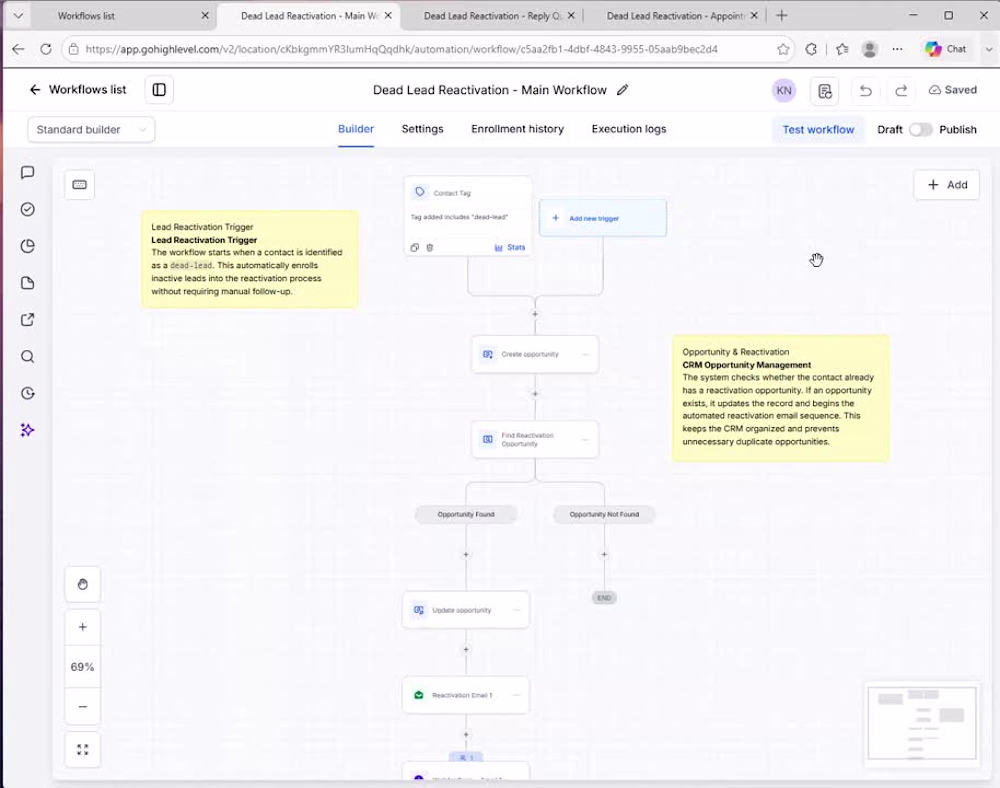
Task: Add step below Update opportunity node
Action: pos(466,650)
